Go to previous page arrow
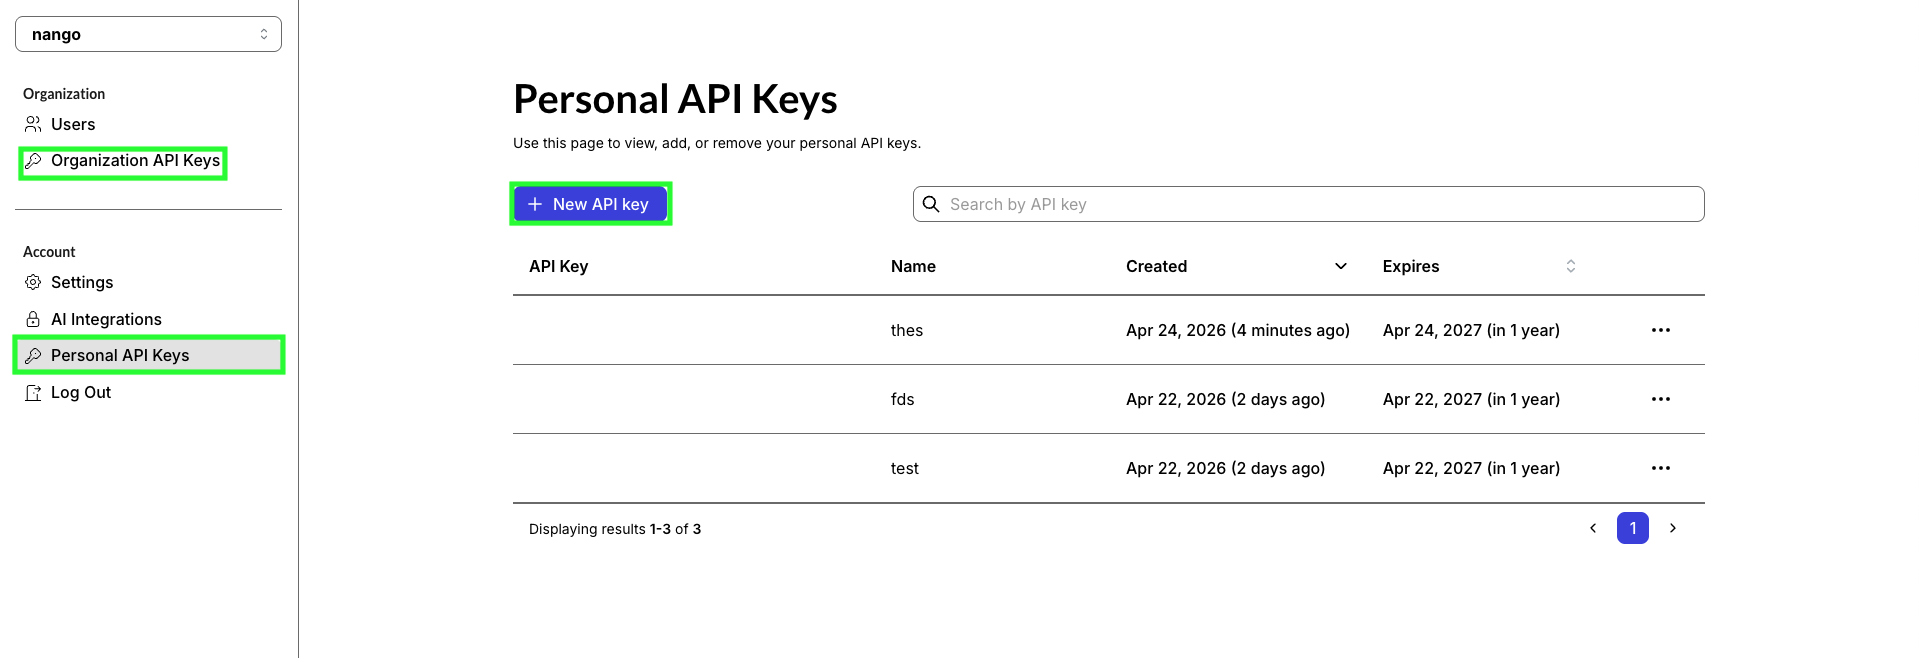Viewport: 1919px width, 658px height. pos(1593,528)
